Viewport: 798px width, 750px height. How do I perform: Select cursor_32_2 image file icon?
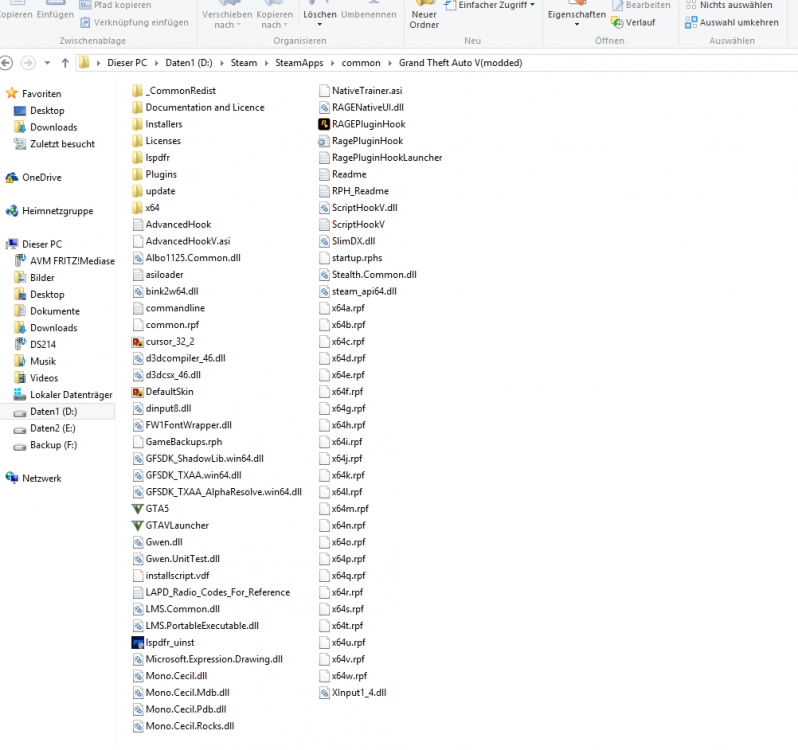[137, 341]
